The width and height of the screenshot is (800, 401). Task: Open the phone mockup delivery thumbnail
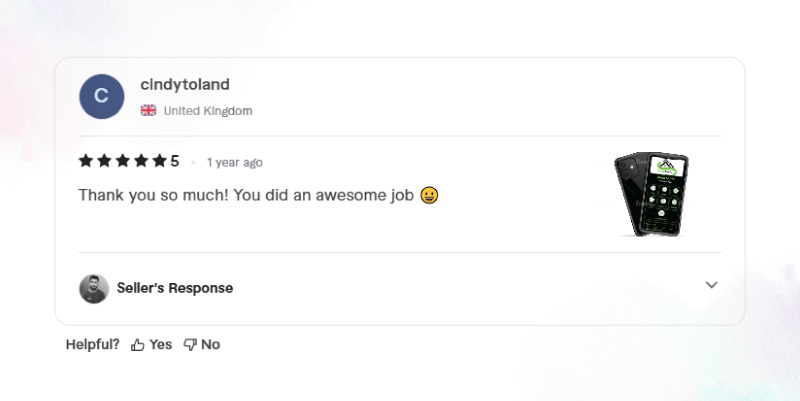coord(653,194)
